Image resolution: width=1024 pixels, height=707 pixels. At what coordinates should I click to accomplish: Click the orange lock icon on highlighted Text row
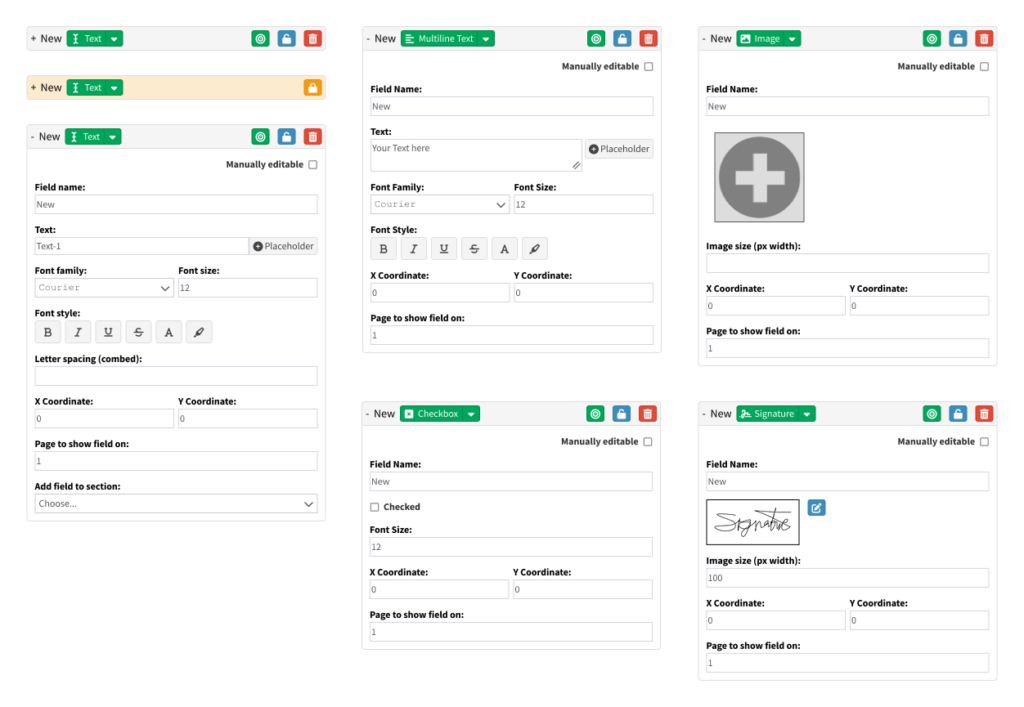coord(313,87)
